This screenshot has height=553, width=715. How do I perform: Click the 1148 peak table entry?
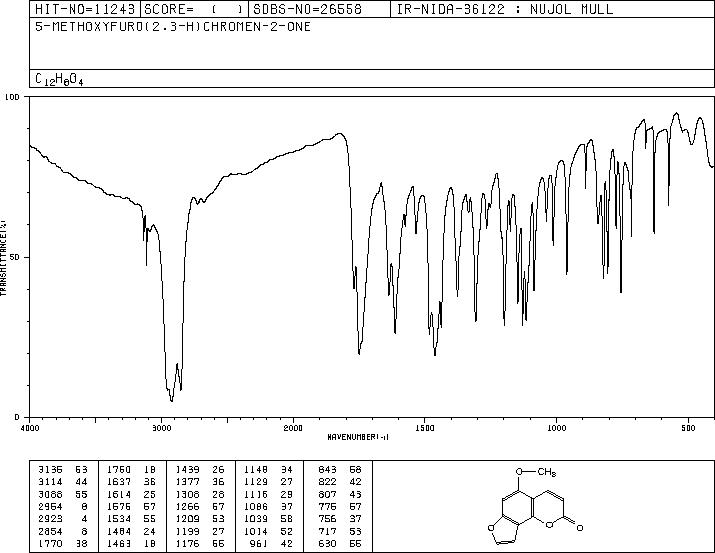point(268,469)
